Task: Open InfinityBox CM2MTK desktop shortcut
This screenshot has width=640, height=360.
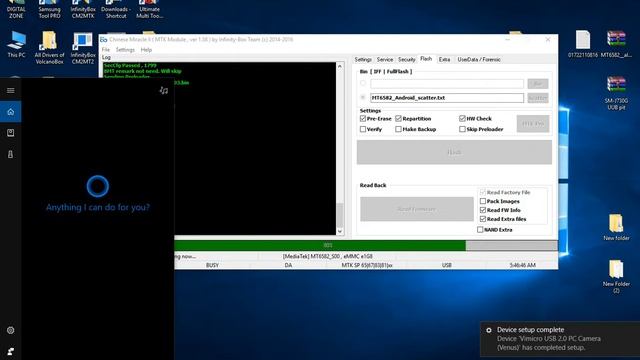Action: [83, 9]
